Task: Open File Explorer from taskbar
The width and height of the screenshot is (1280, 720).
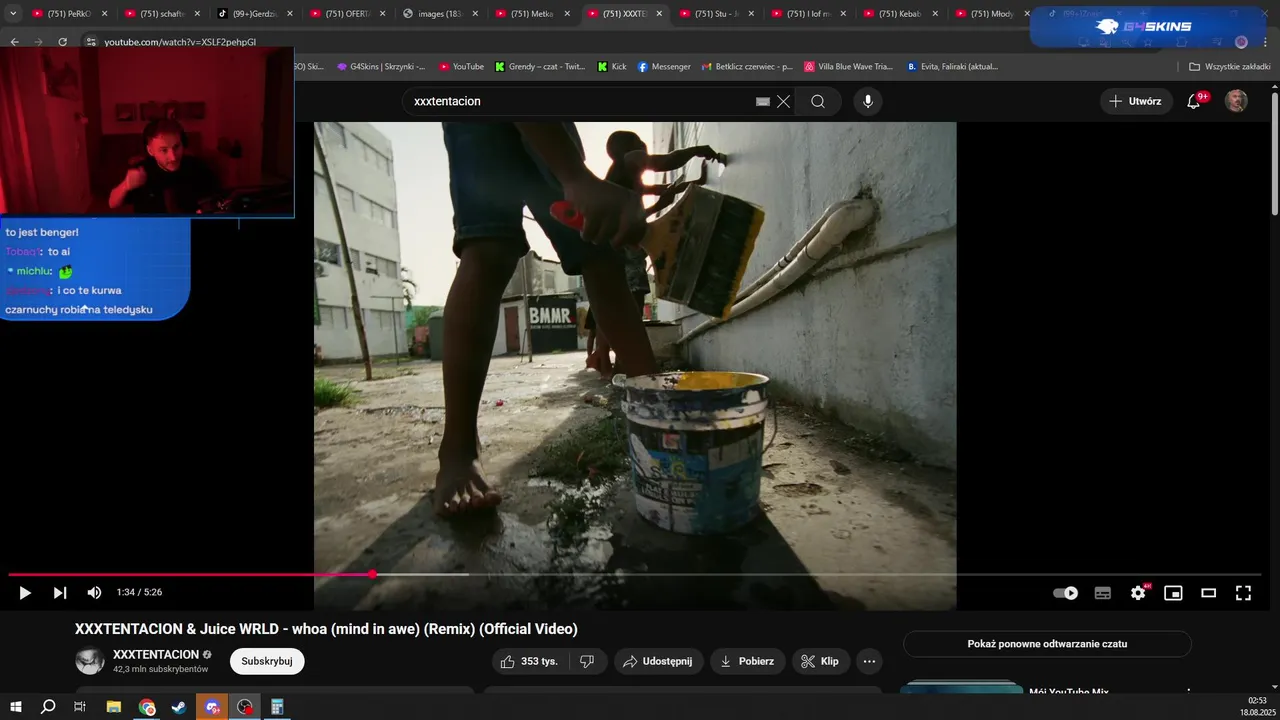Action: [x=113, y=707]
